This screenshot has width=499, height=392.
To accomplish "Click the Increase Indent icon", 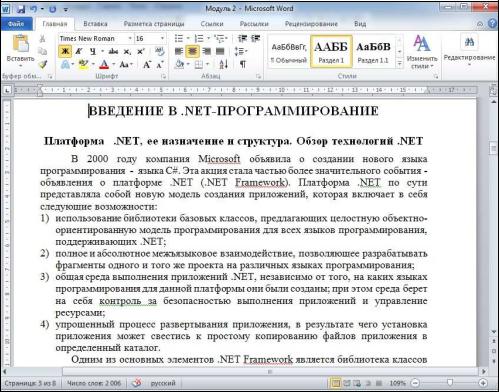I will (255, 38).
